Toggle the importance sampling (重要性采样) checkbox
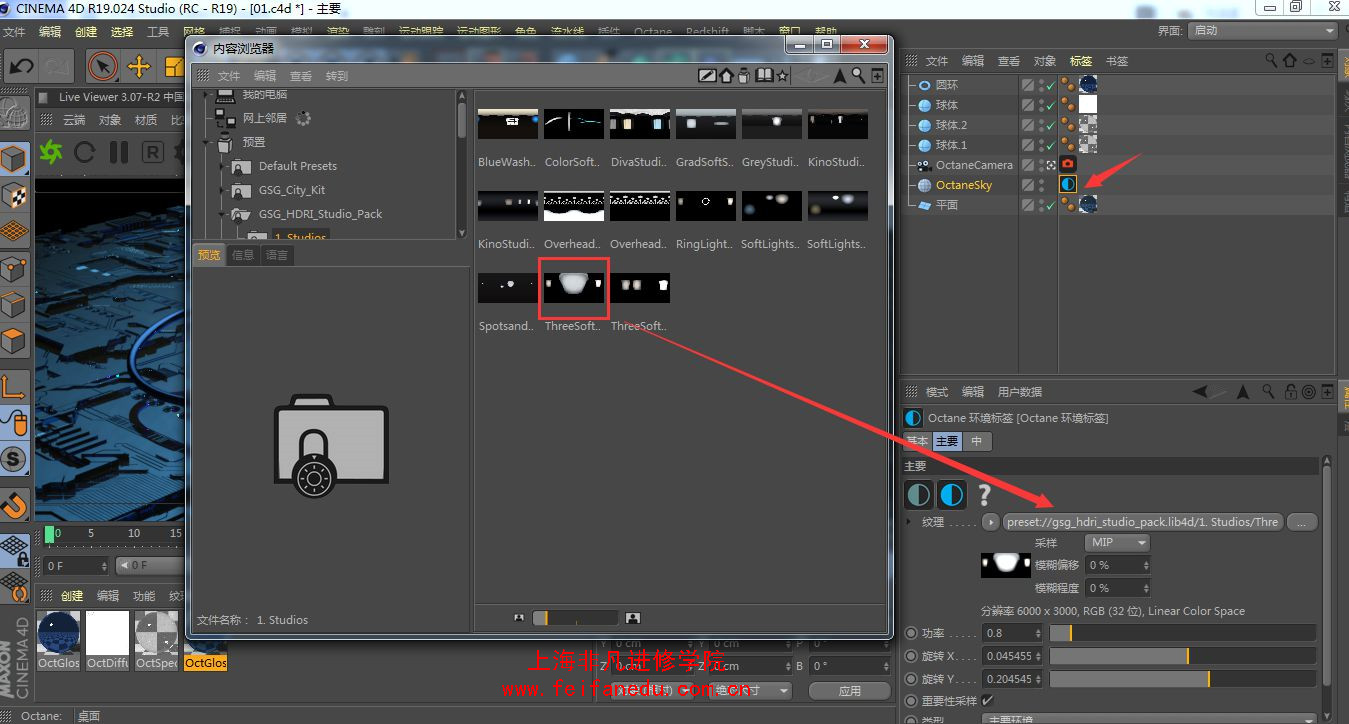Screen dimensions: 1349x724 click(988, 701)
